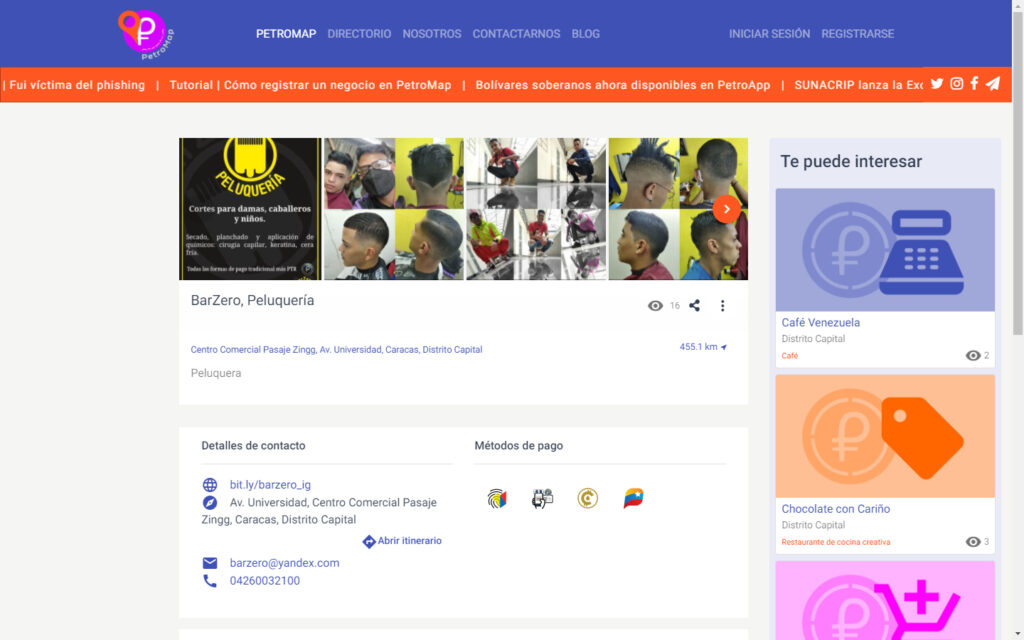
Task: Open the Café Venezuela title link
Action: [x=820, y=322]
